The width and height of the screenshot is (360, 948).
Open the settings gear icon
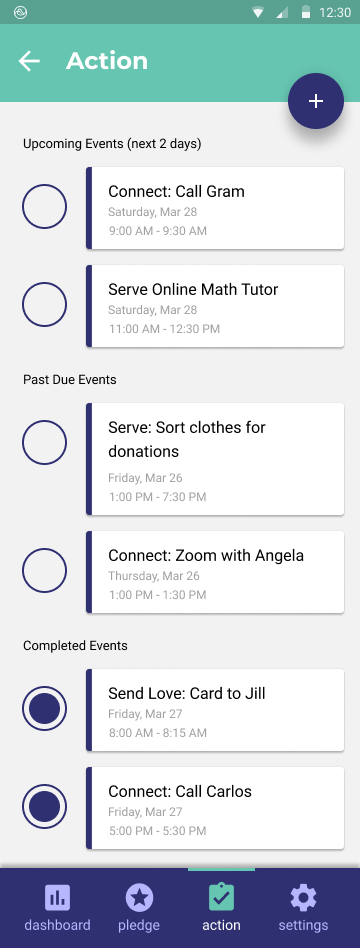[x=303, y=898]
